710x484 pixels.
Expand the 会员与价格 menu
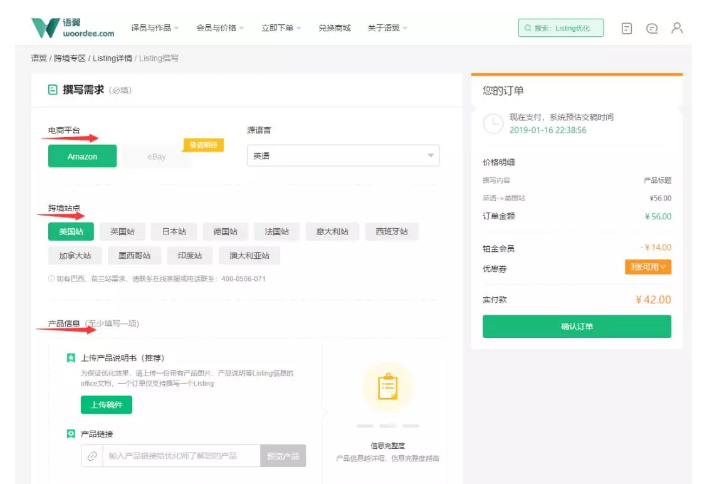[220, 28]
